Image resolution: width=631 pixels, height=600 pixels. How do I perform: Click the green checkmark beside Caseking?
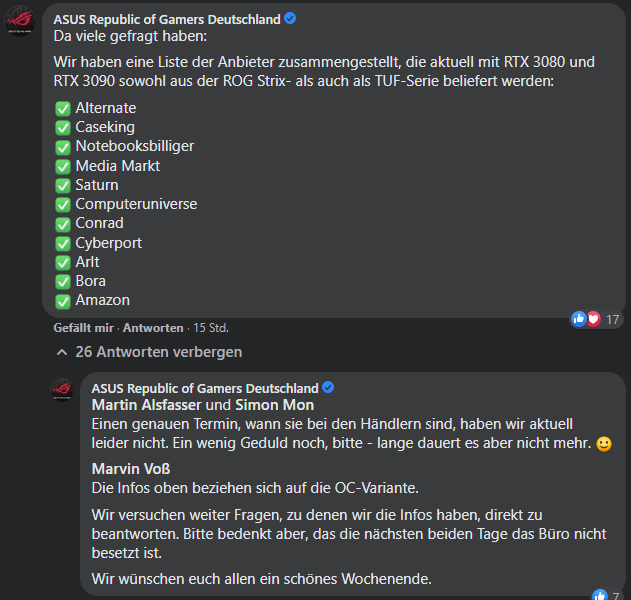tap(63, 127)
